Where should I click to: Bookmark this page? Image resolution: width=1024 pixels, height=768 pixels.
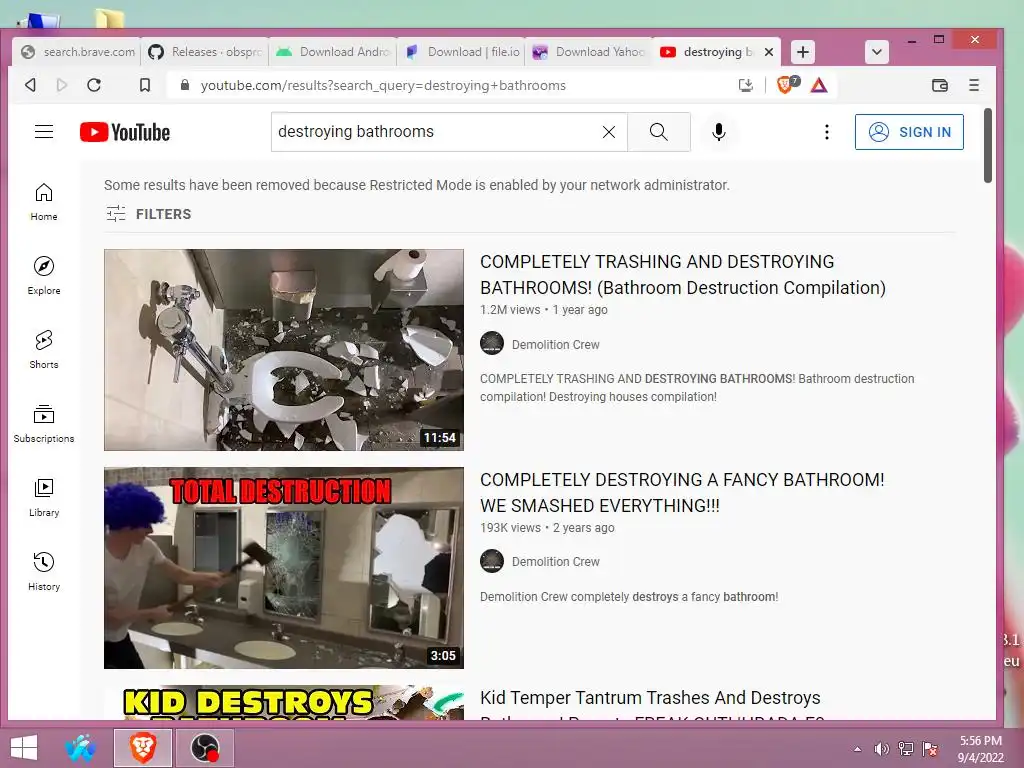pyautogui.click(x=145, y=85)
